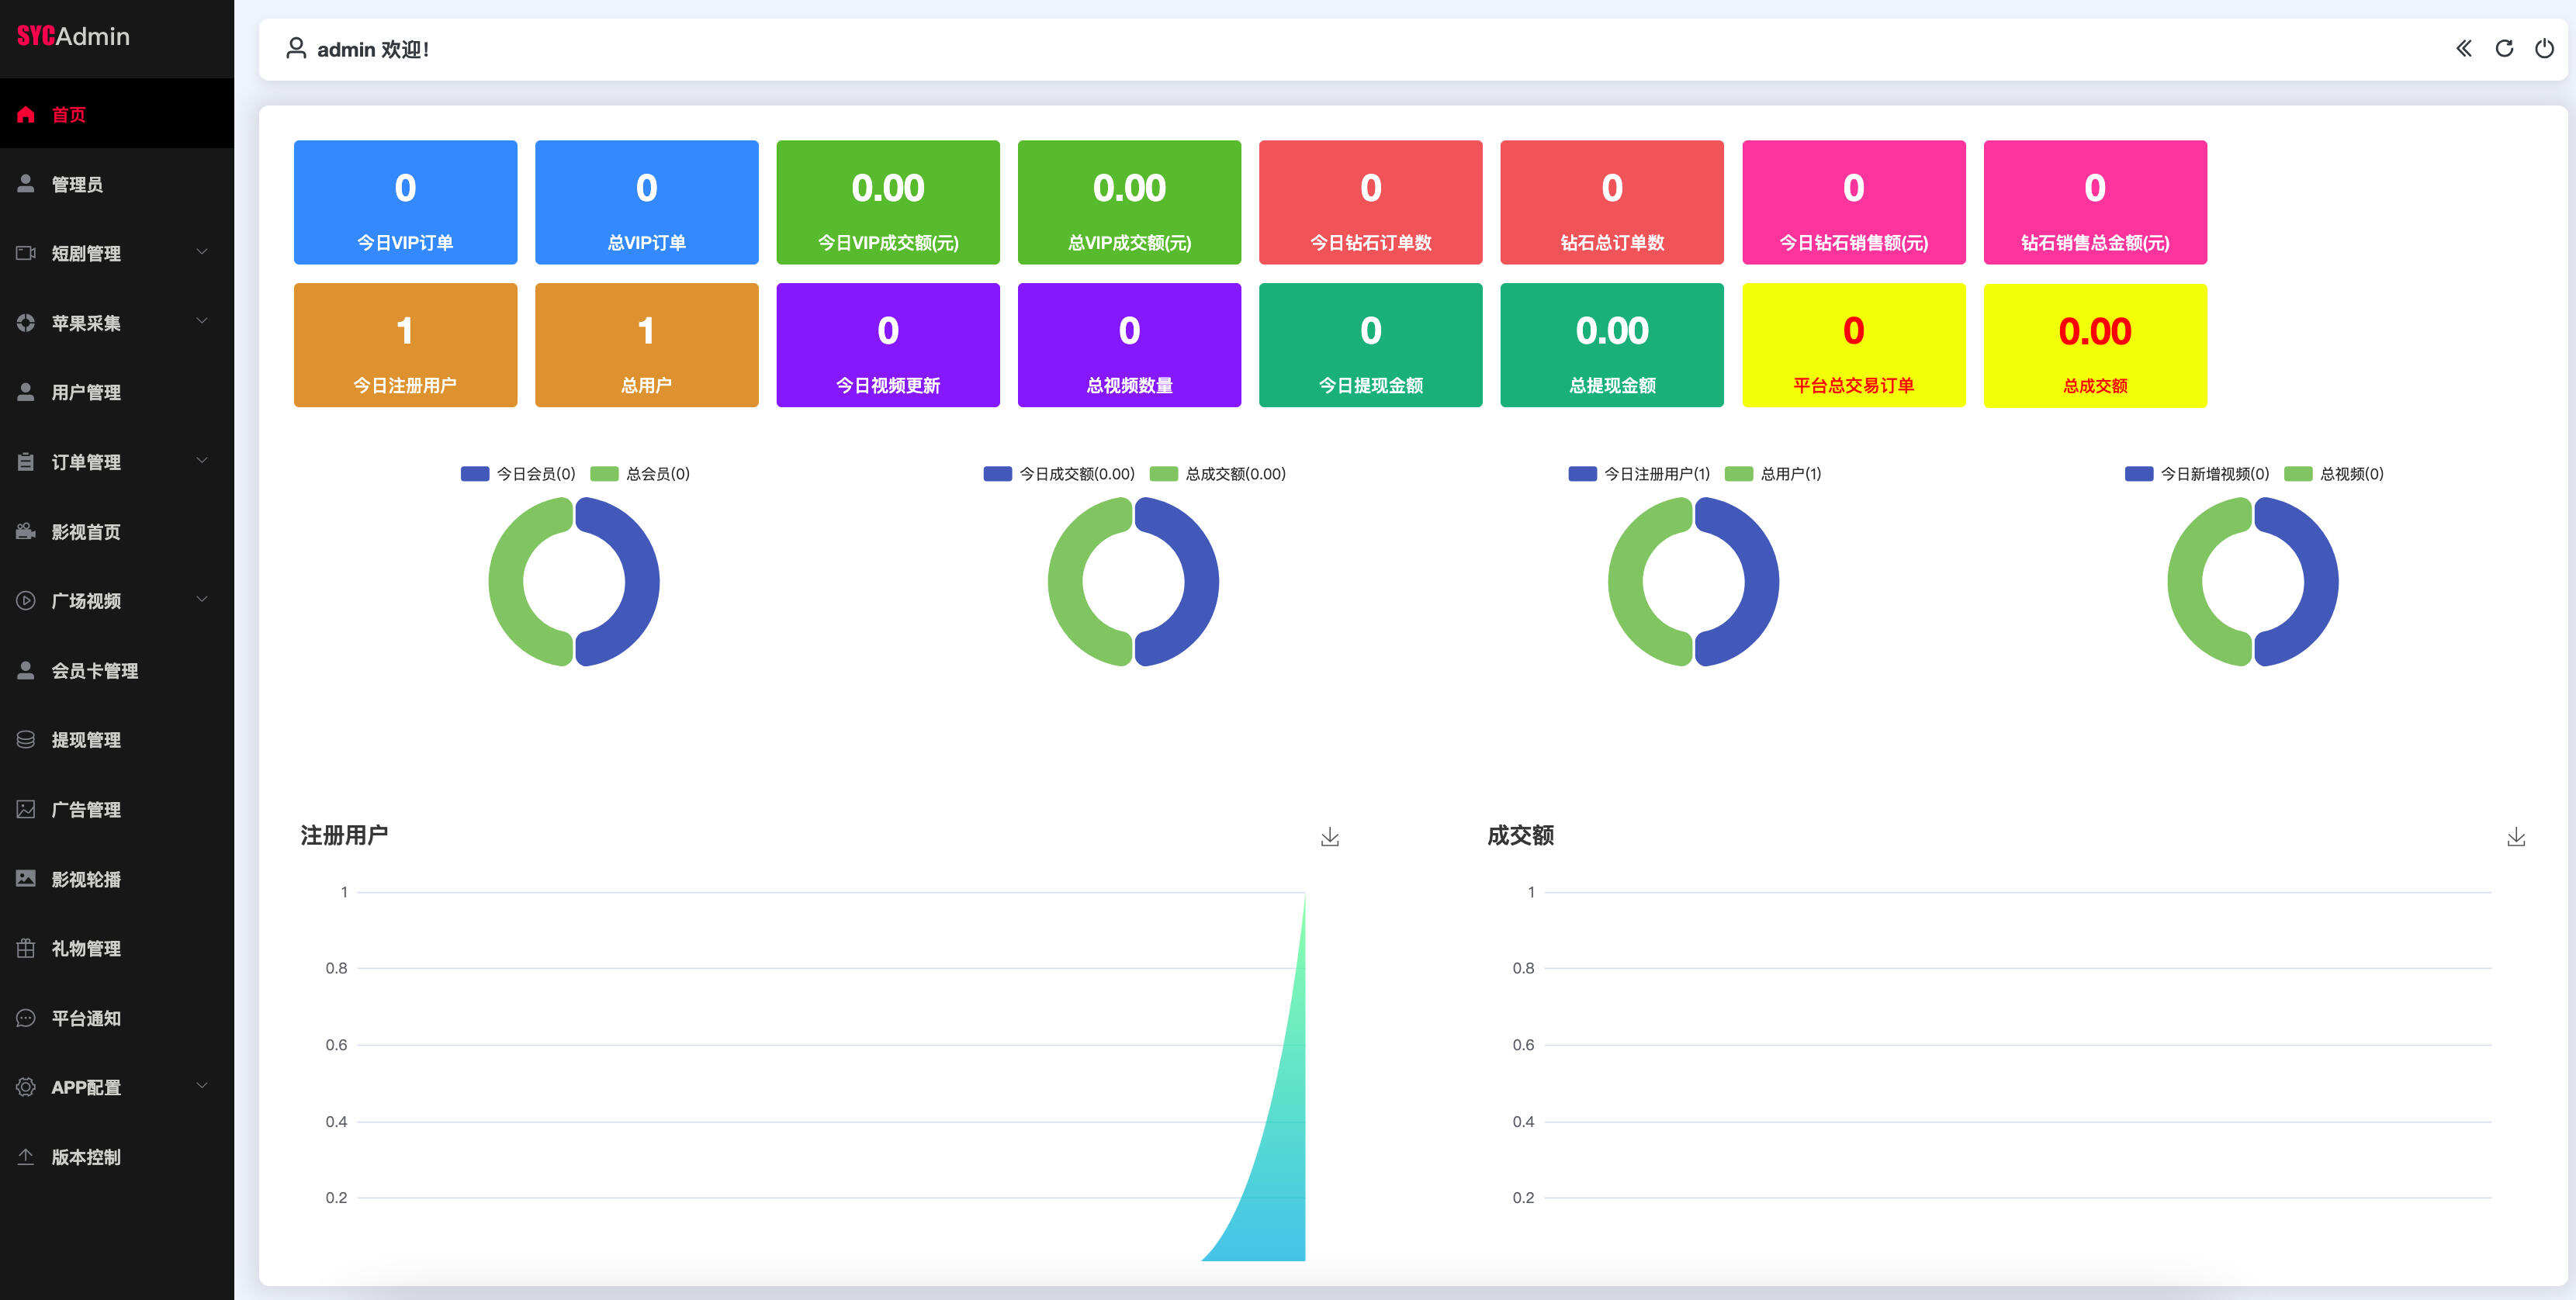Click the green 总视频(0) legend swatch
The width and height of the screenshot is (2576, 1300).
[x=2298, y=474]
